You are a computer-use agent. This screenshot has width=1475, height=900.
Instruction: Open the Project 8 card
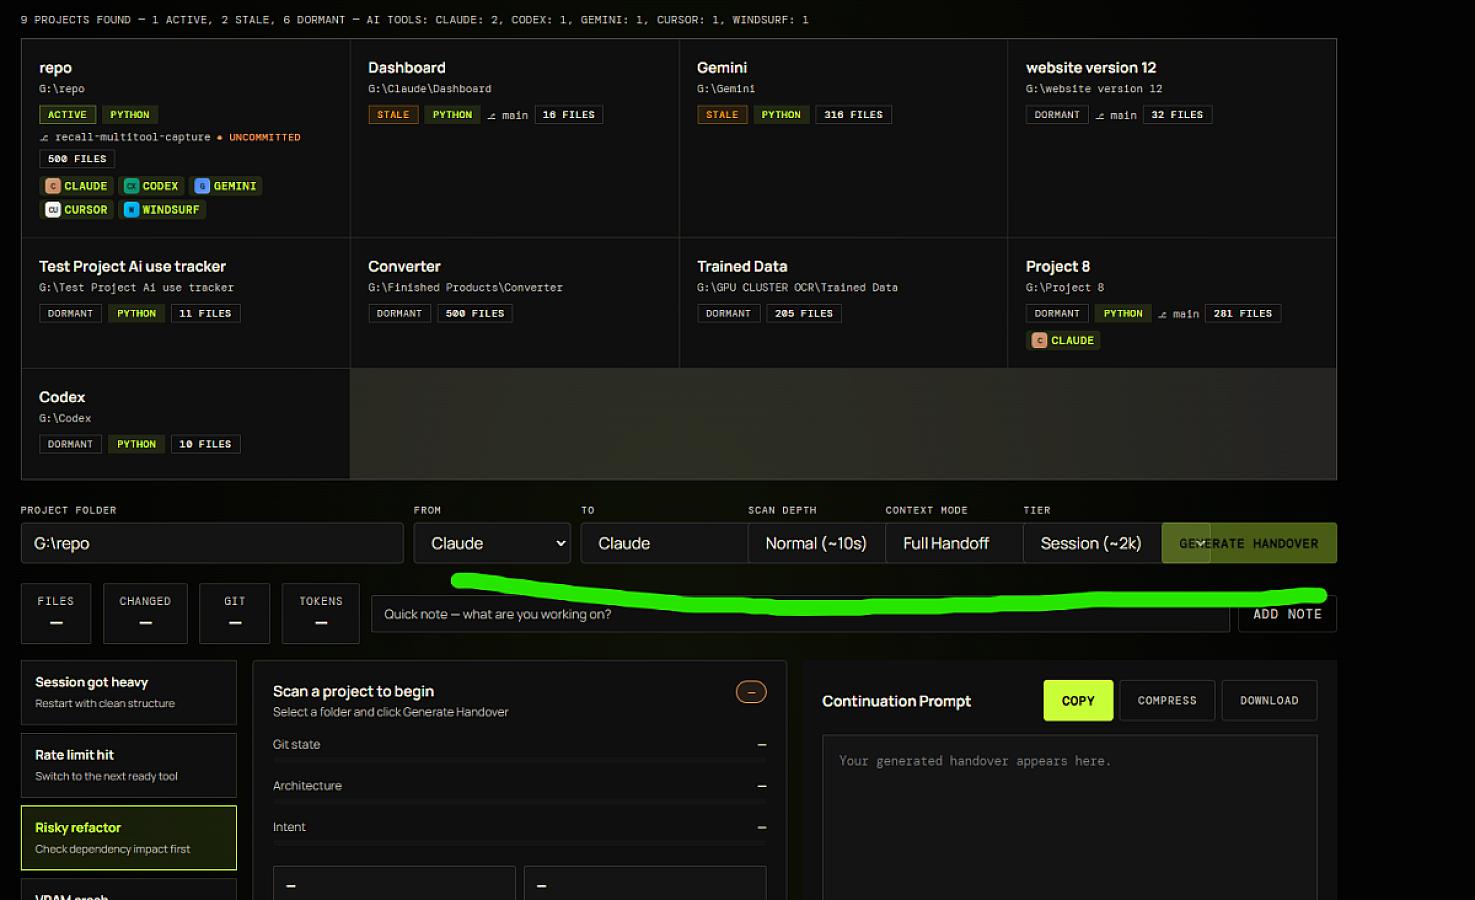point(1172,303)
